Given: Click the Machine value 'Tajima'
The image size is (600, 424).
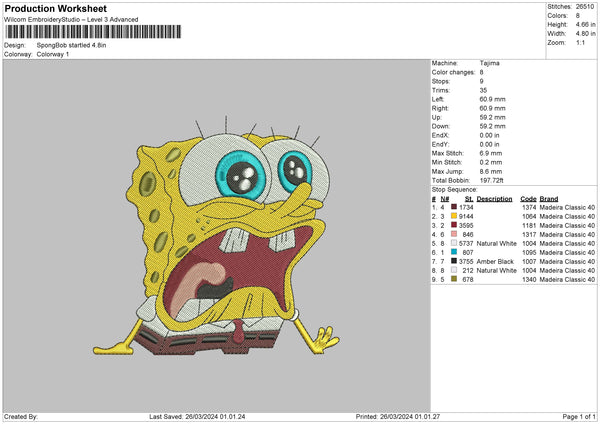Looking at the screenshot, I should [x=489, y=63].
